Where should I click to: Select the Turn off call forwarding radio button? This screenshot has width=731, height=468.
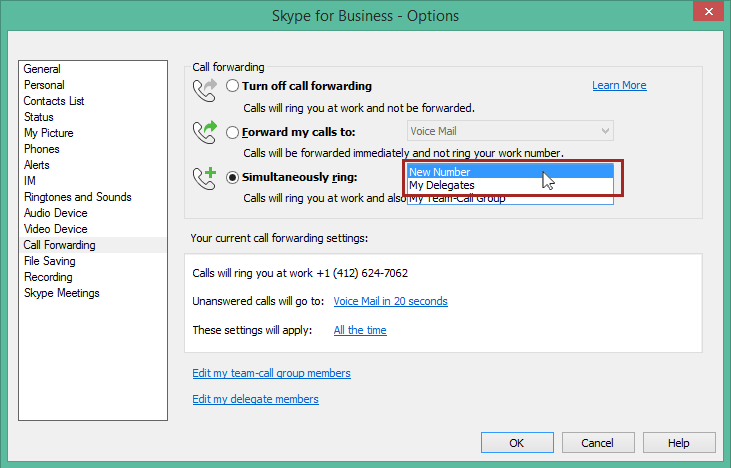232,86
